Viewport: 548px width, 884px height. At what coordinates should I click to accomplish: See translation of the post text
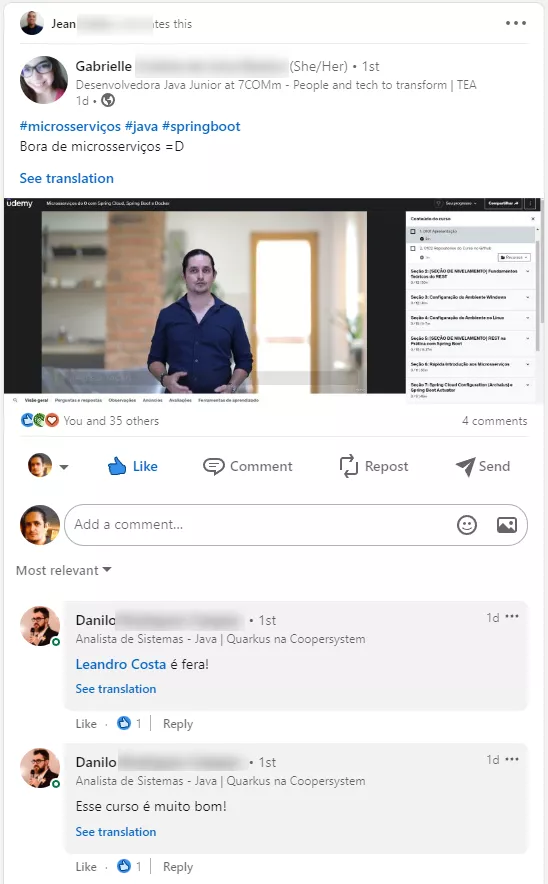(67, 178)
